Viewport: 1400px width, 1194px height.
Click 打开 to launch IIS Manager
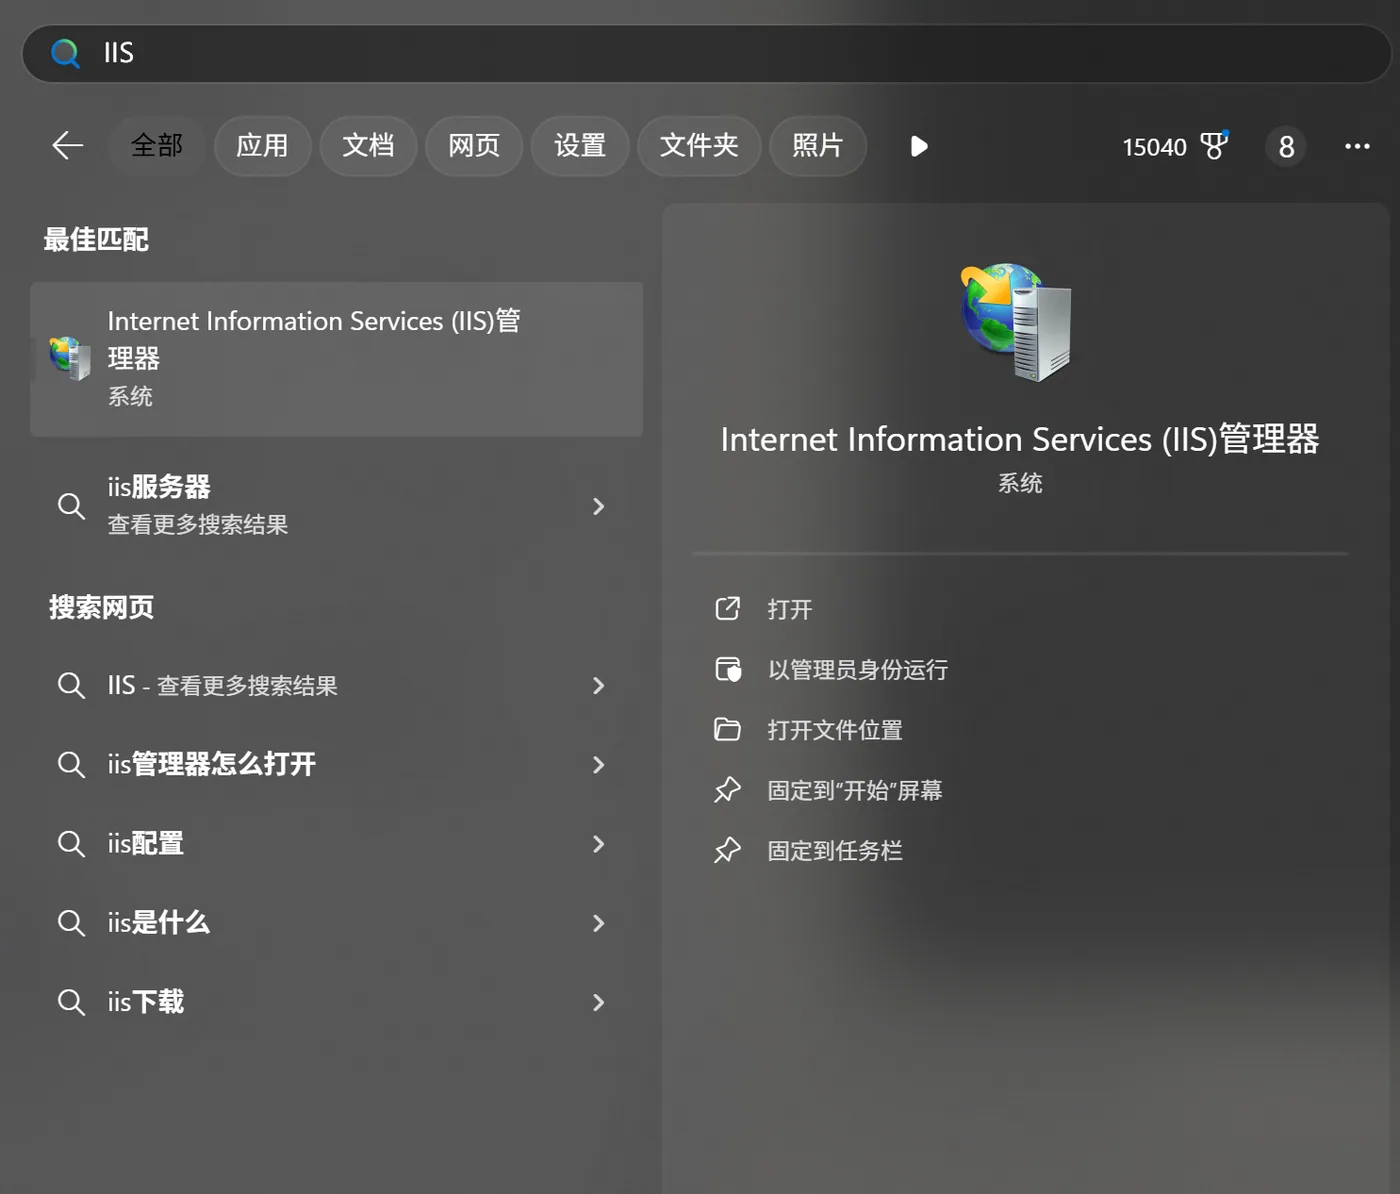click(x=789, y=609)
